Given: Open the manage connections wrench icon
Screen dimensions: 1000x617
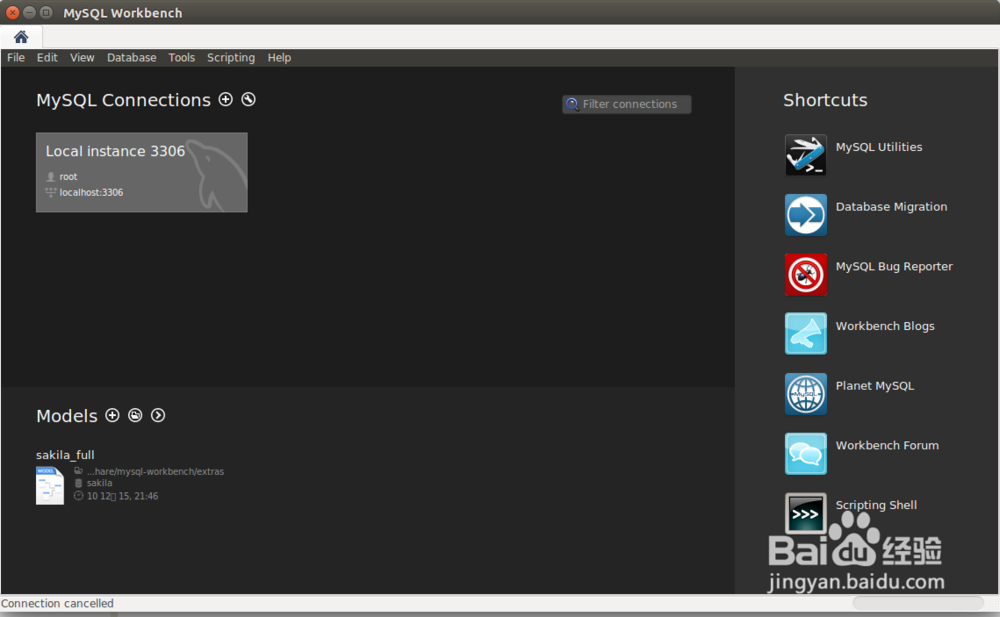Looking at the screenshot, I should (x=248, y=99).
